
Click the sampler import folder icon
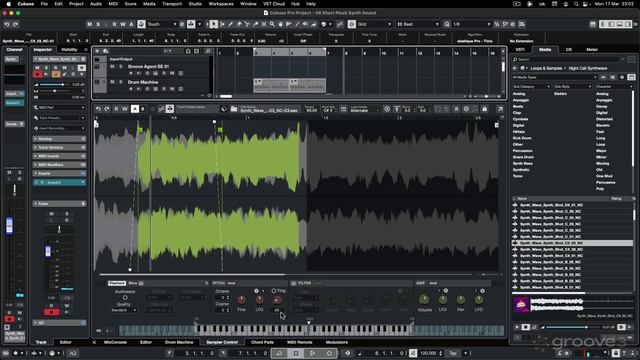[x=234, y=109]
